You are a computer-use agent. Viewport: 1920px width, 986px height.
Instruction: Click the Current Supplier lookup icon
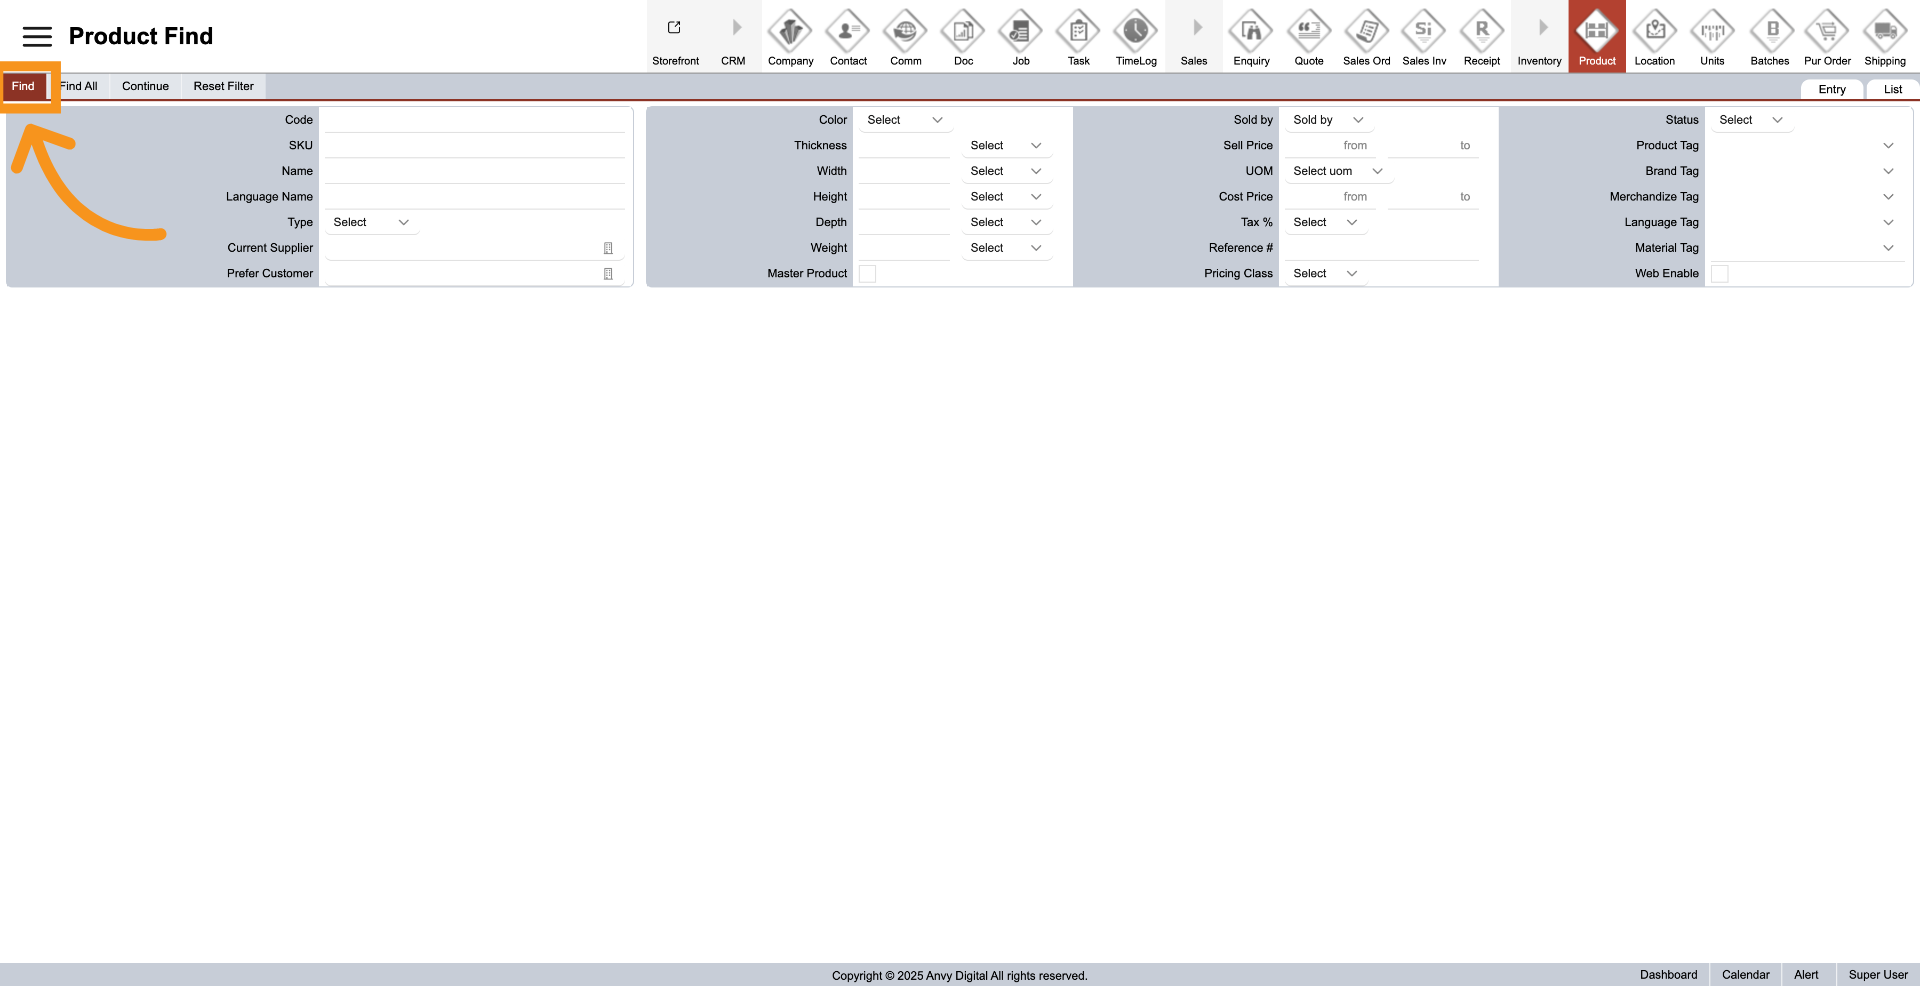608,248
